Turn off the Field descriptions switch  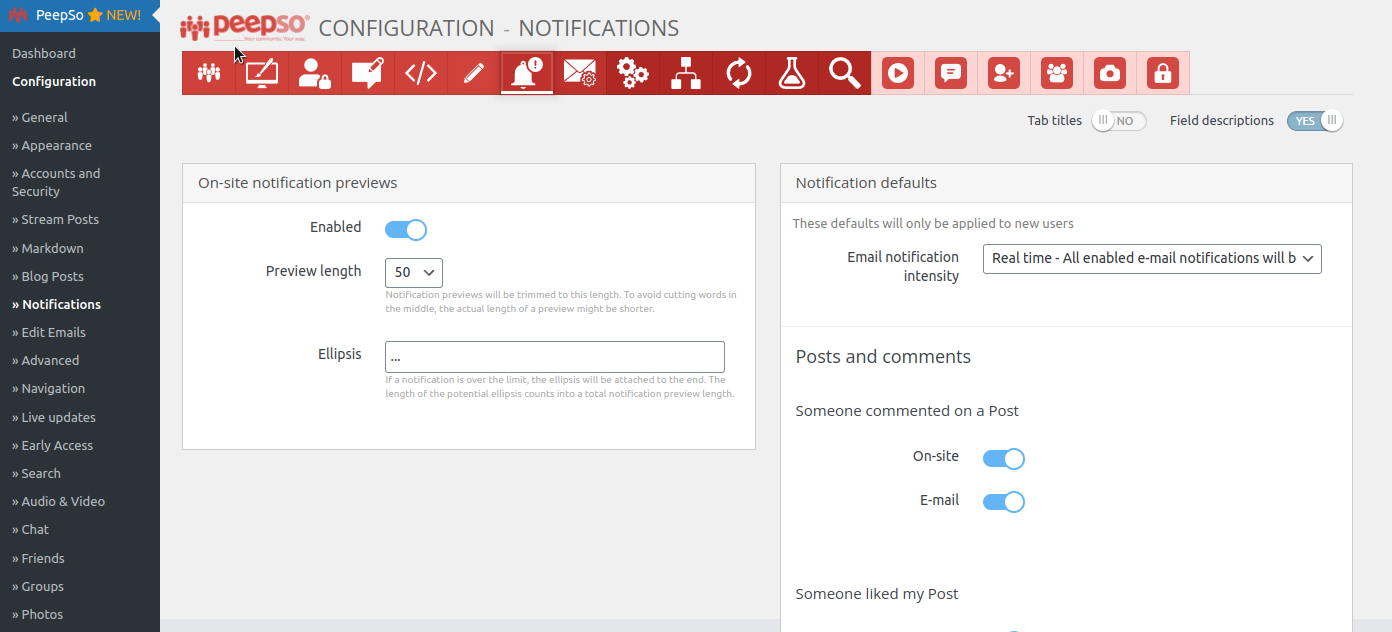click(x=1315, y=121)
